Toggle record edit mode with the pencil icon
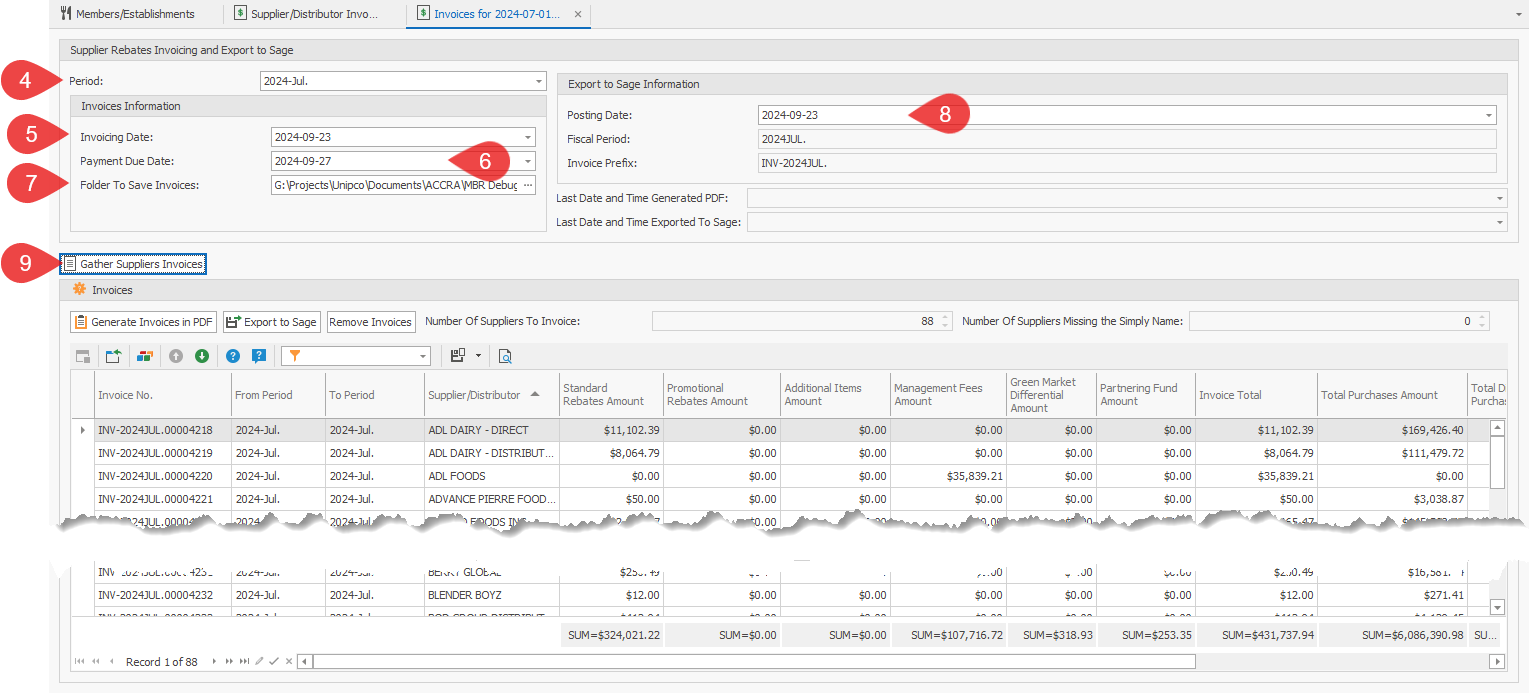This screenshot has height=693, width=1529. [260, 661]
